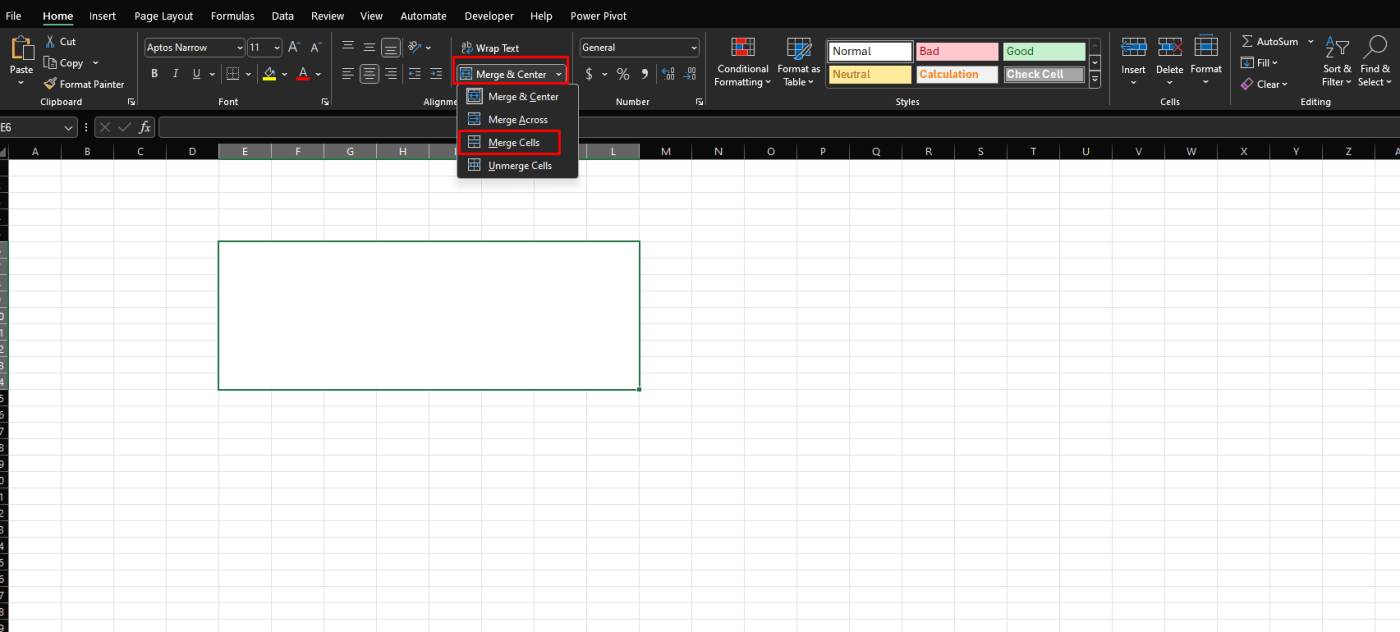
Task: Apply comma style number format
Action: click(645, 74)
